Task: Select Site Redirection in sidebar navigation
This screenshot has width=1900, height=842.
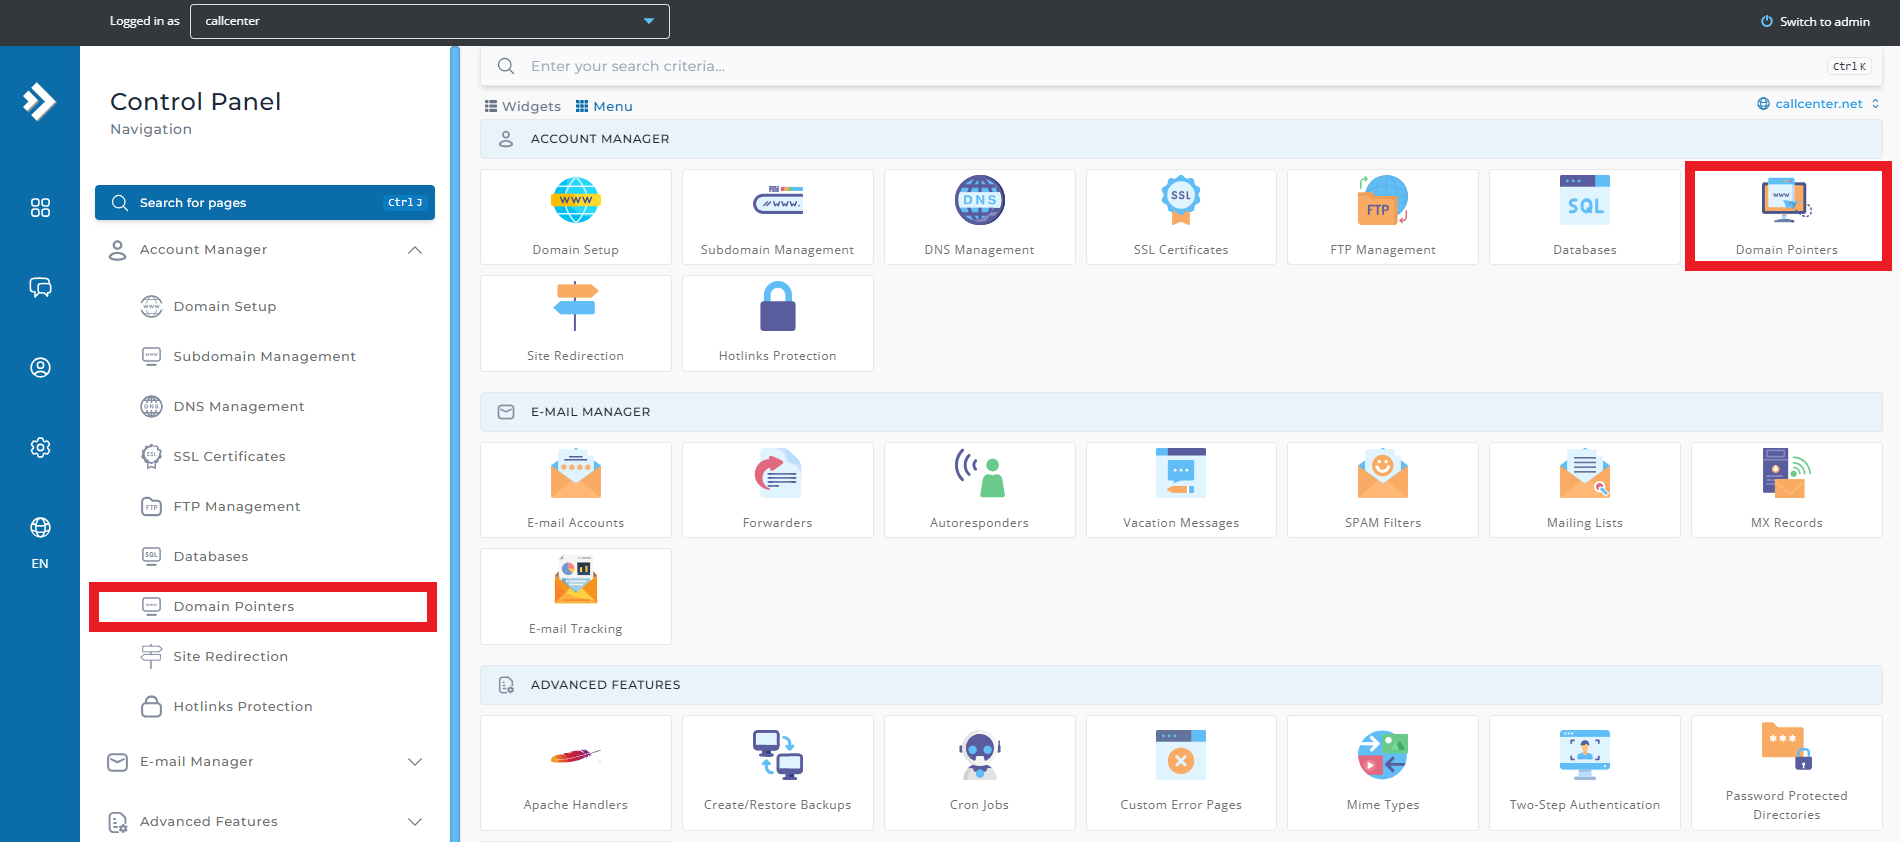Action: click(230, 656)
